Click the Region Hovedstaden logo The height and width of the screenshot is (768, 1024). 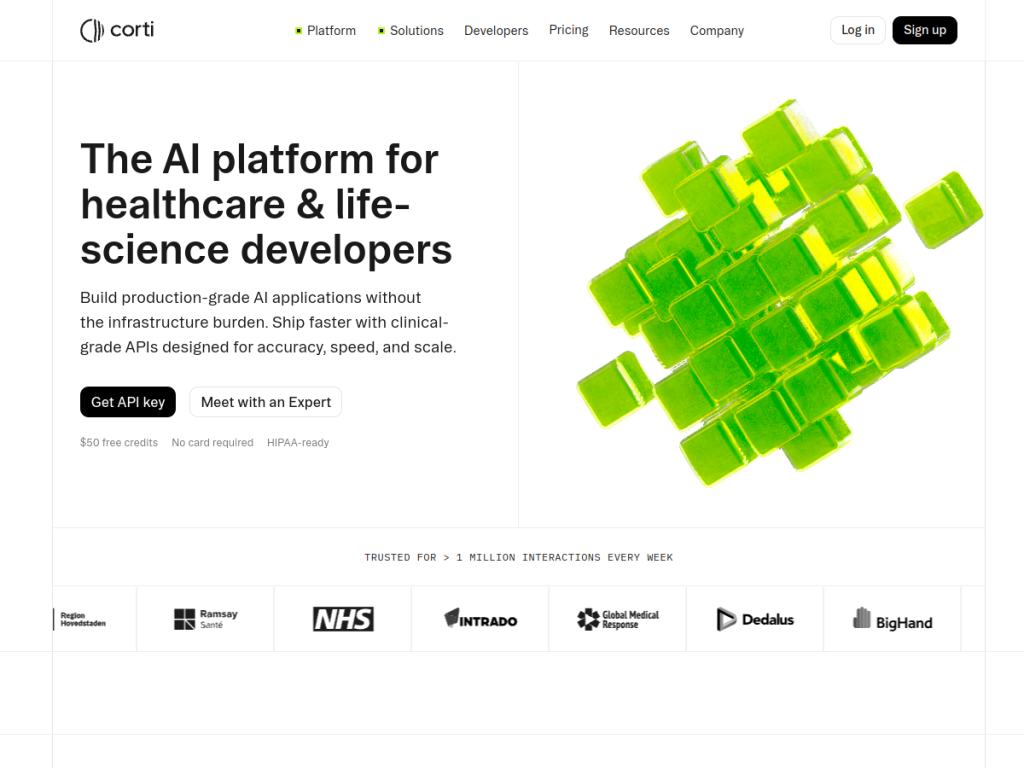pos(80,619)
